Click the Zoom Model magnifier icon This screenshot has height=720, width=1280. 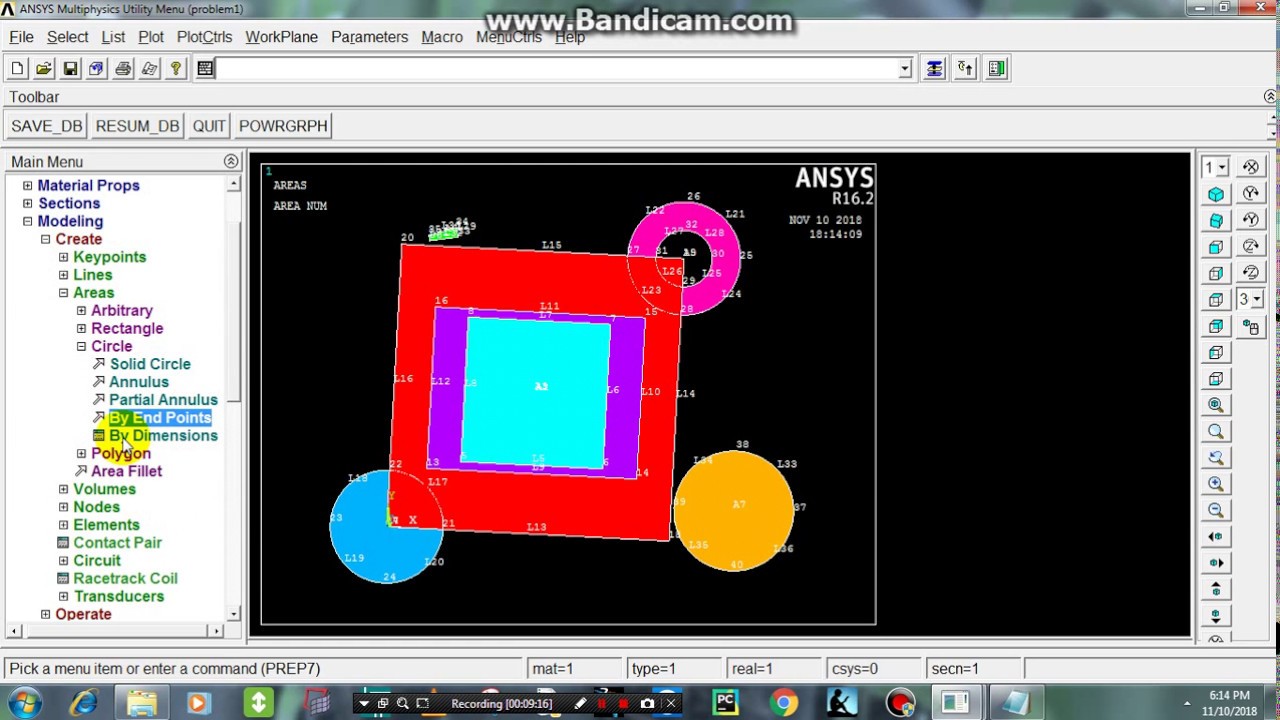point(1216,431)
